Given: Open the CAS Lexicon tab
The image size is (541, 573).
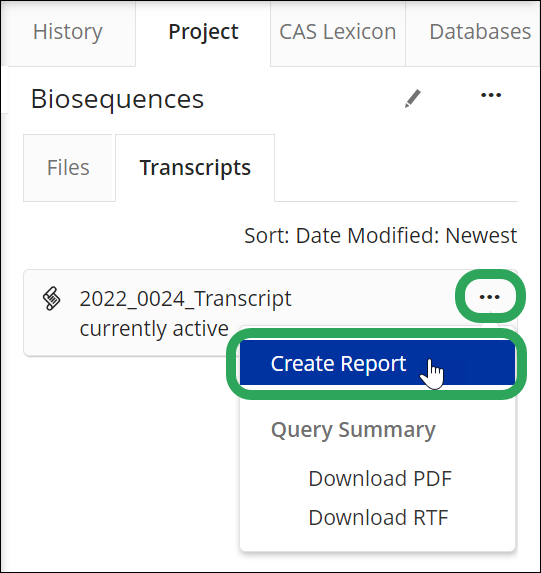Looking at the screenshot, I should pyautogui.click(x=338, y=32).
